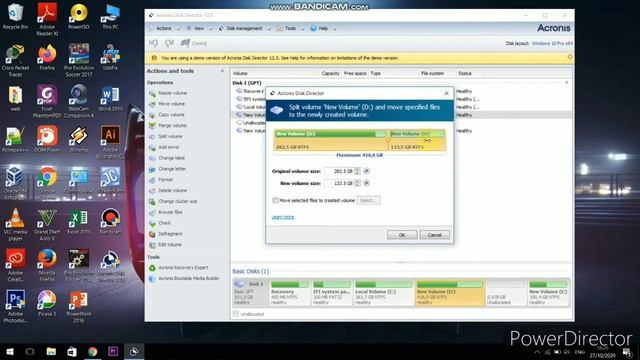Click the Original volume size stepper arrows
This screenshot has height=360, width=640.
[x=358, y=171]
